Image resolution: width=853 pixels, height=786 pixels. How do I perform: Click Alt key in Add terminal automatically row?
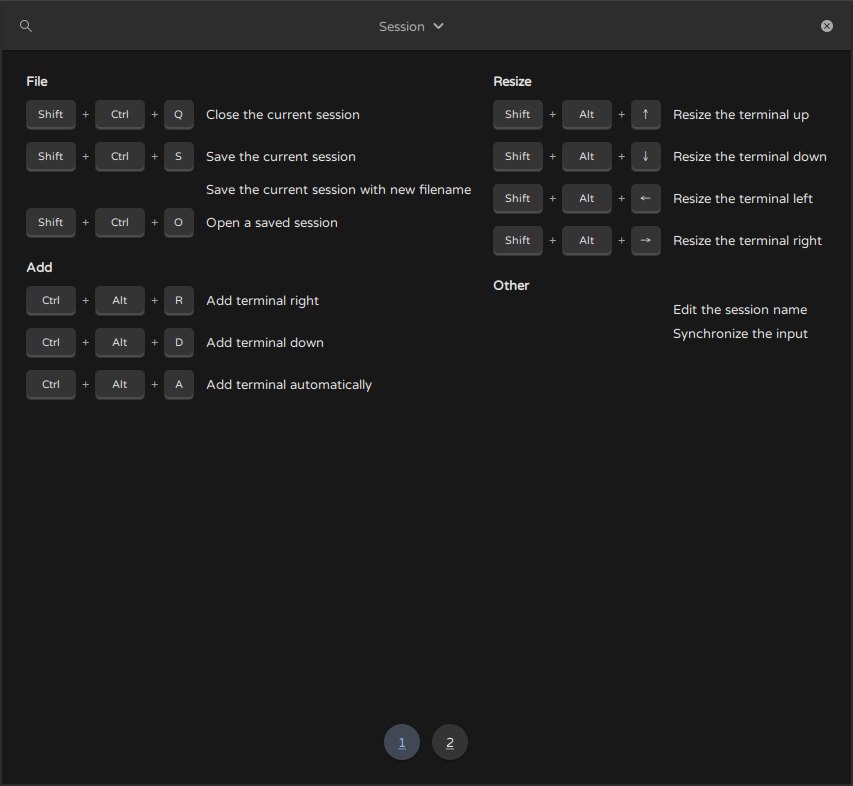120,384
